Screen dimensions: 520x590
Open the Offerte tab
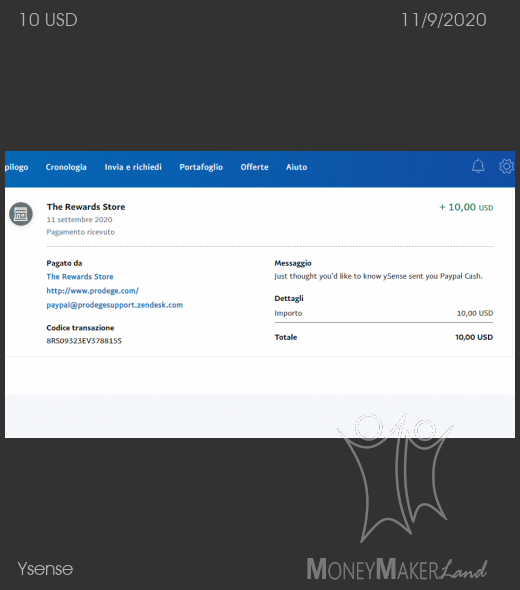click(254, 167)
